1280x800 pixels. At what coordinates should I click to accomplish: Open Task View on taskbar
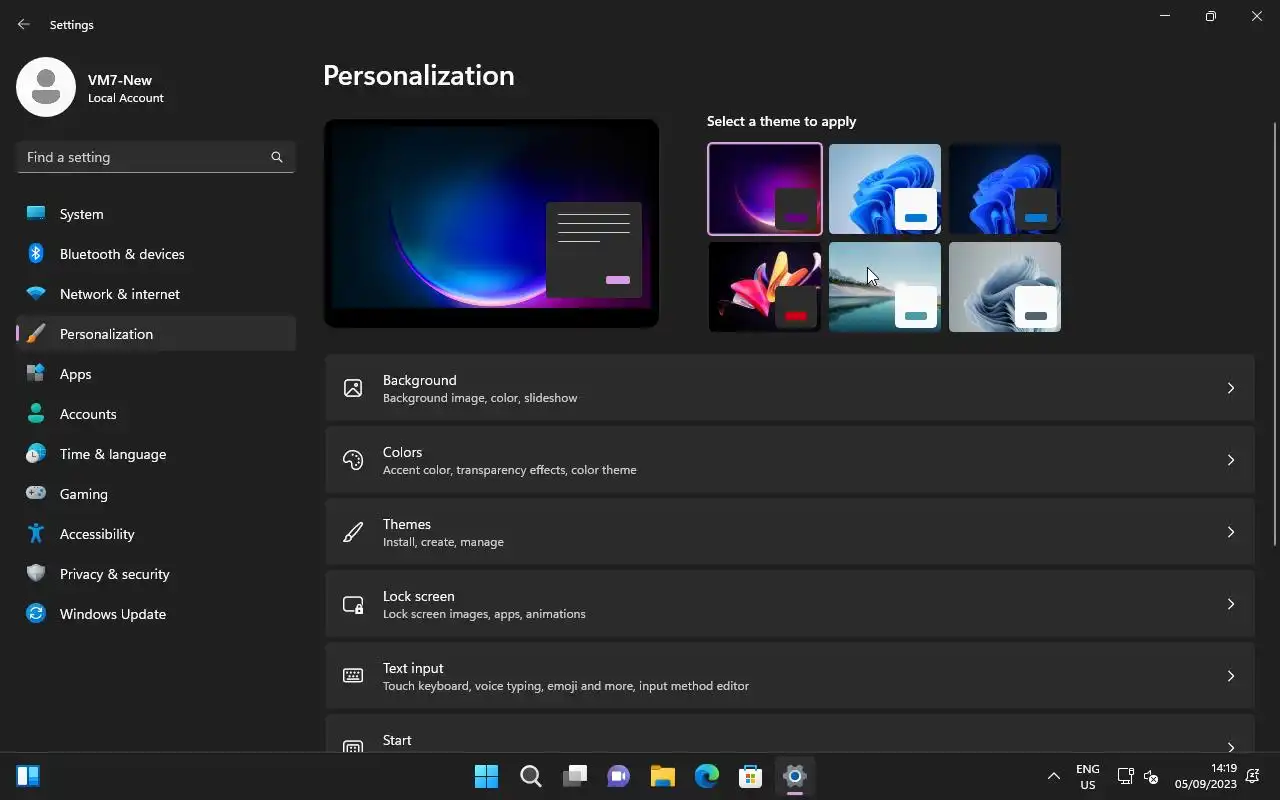click(574, 776)
